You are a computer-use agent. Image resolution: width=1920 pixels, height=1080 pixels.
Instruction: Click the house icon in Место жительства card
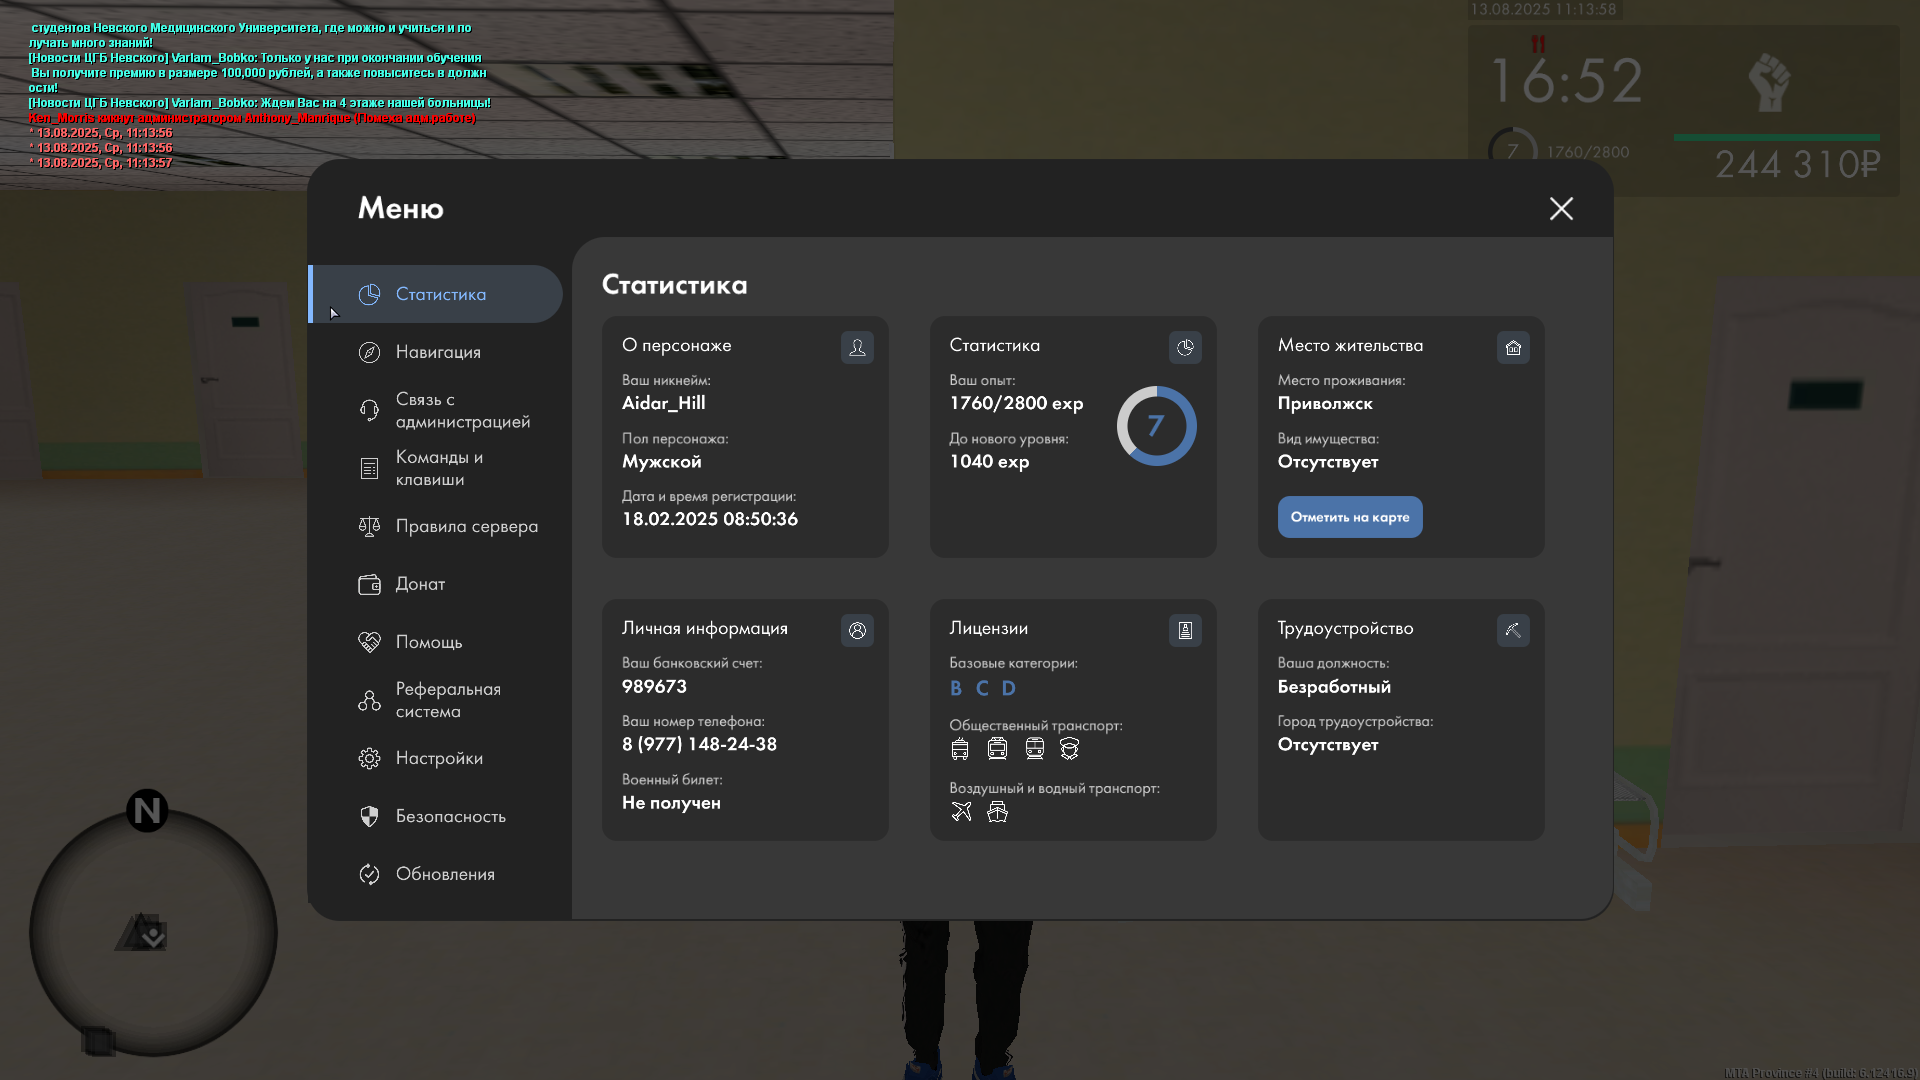1513,347
